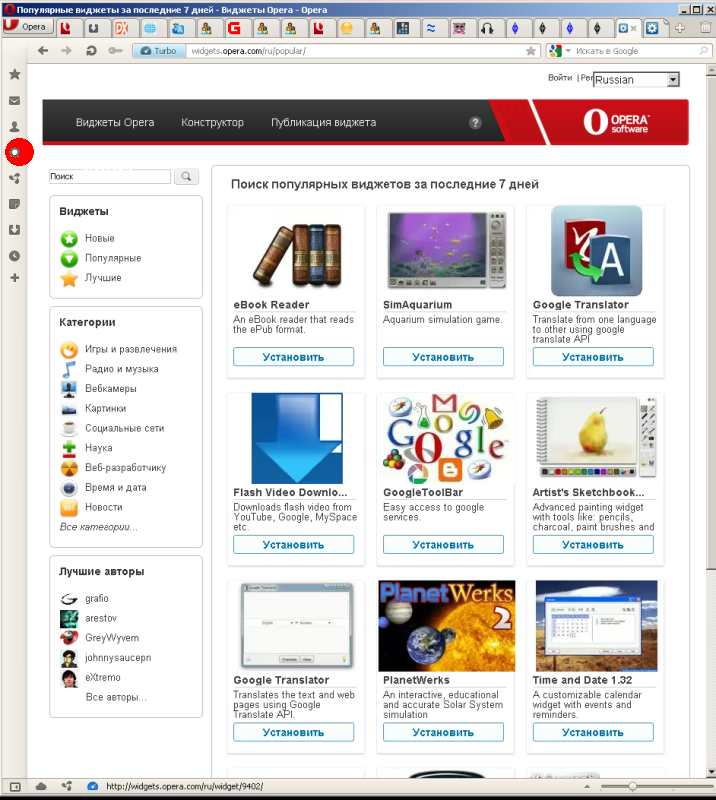Go back with the Back arrow

click(43, 51)
